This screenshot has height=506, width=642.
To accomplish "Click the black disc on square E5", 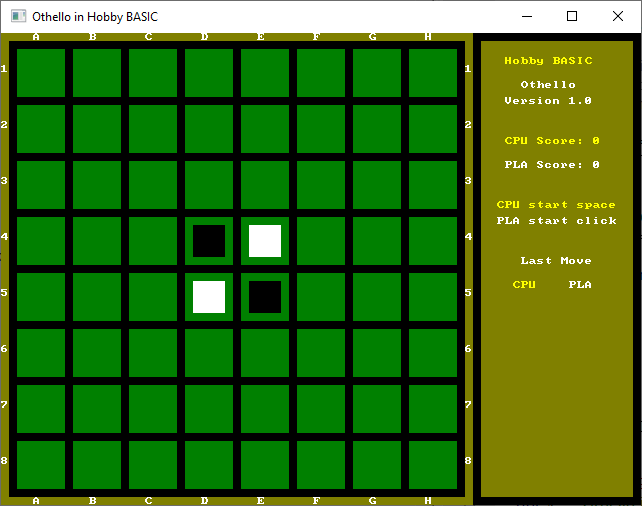I will (265, 297).
